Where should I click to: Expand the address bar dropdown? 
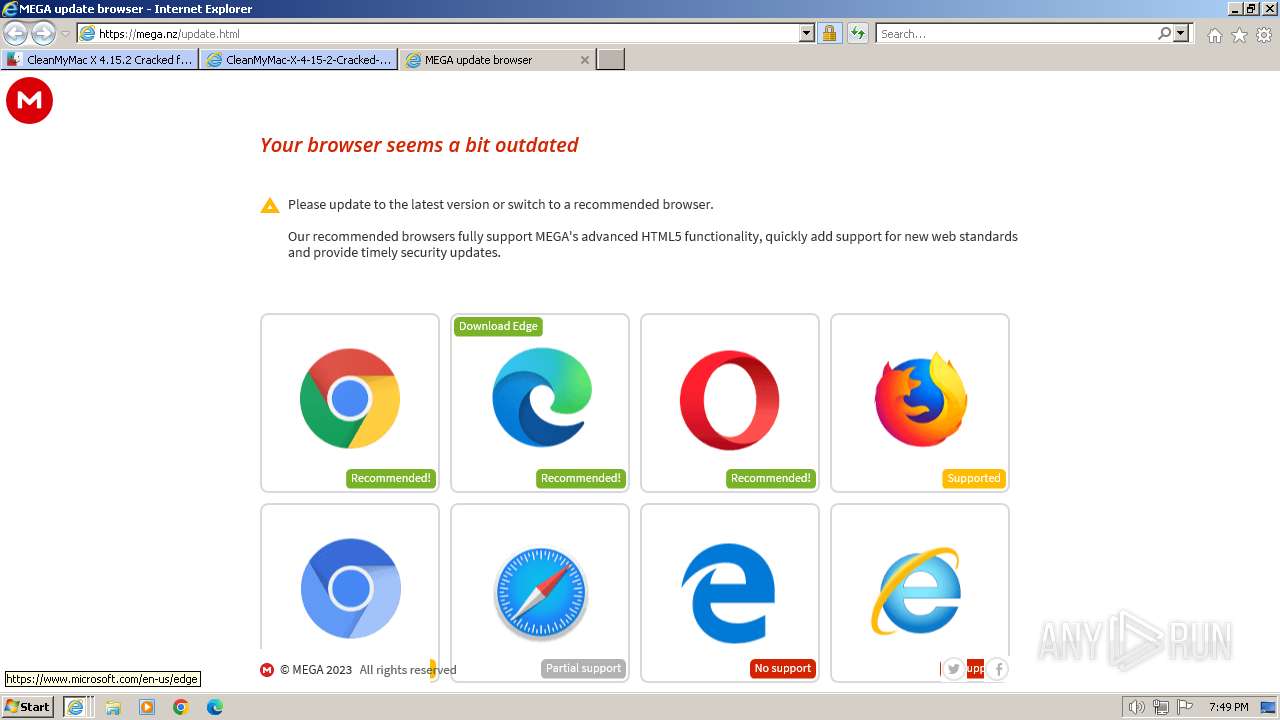pos(807,33)
